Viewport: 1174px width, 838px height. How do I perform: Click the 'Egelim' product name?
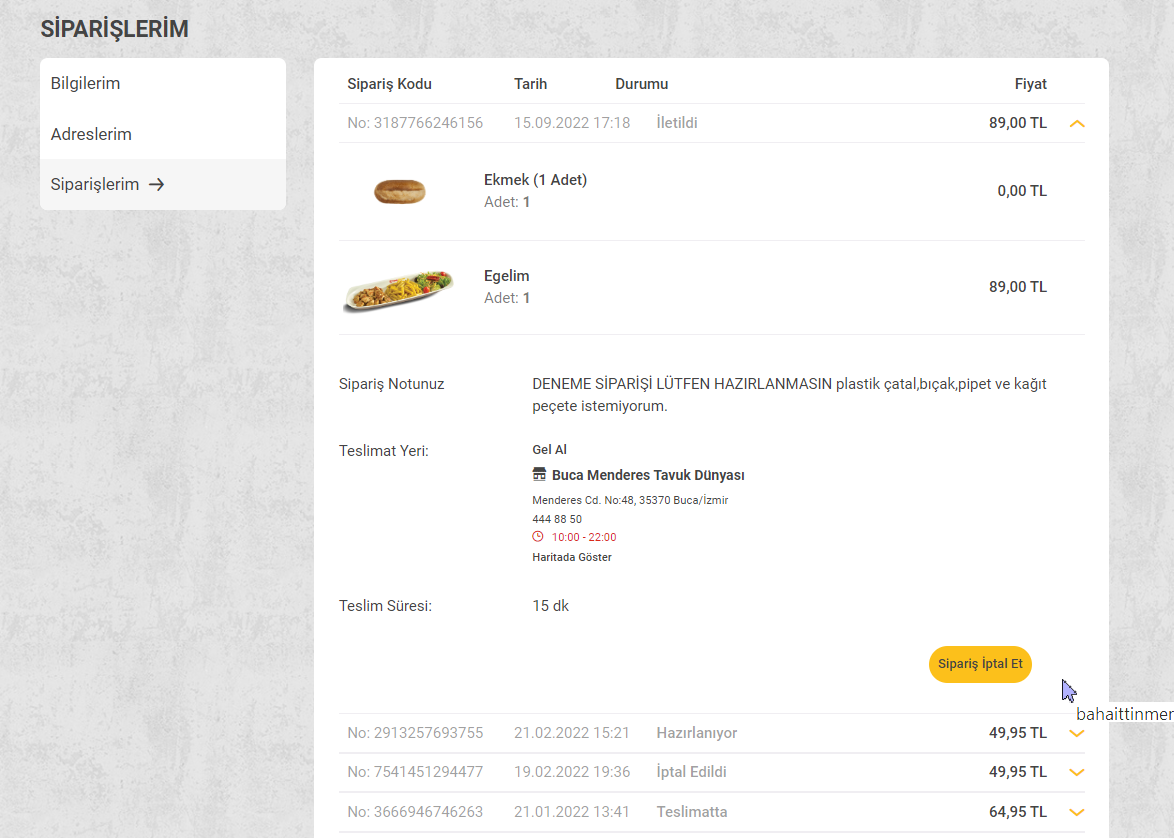(507, 276)
